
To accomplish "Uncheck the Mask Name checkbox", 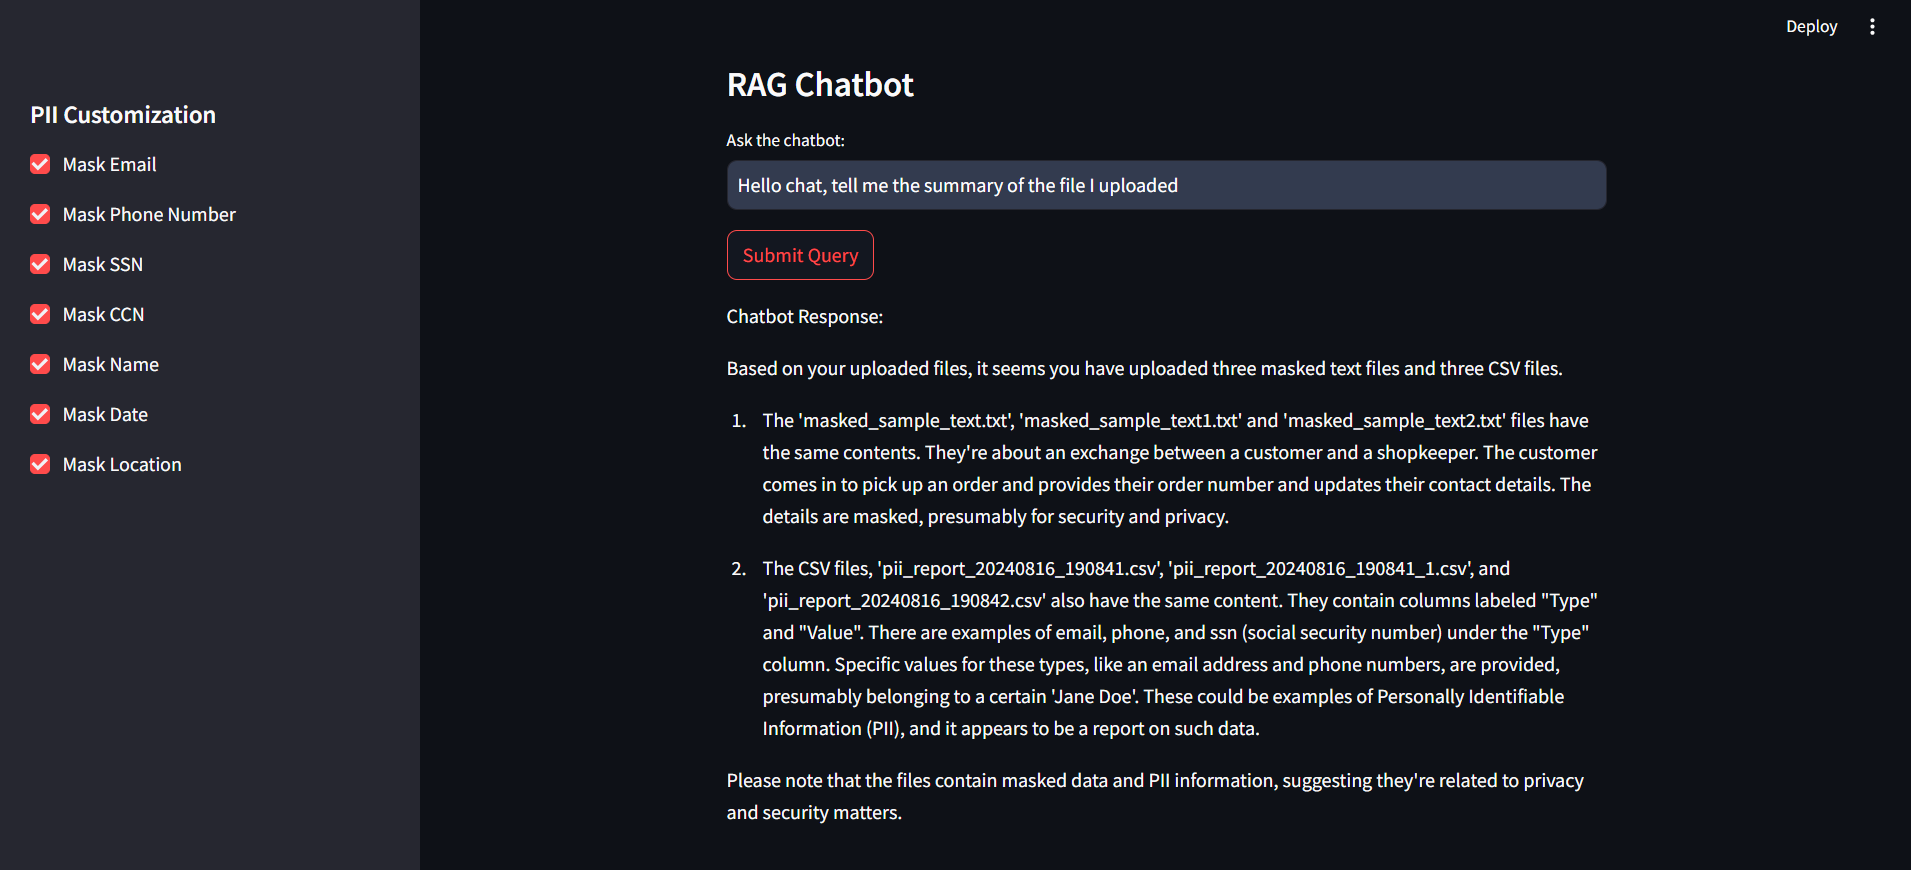I will [x=40, y=364].
